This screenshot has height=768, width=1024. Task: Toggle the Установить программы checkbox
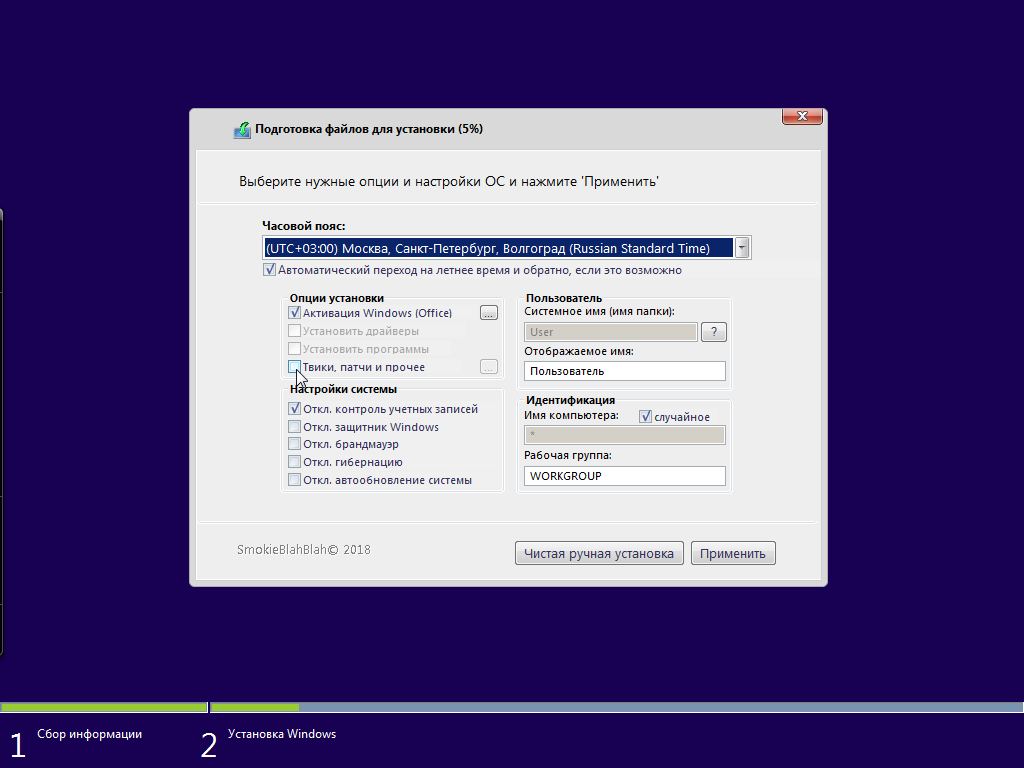295,349
